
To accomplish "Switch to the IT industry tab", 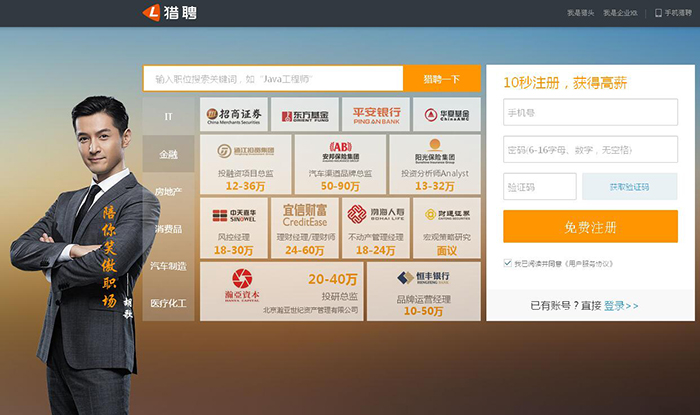I will click(168, 116).
